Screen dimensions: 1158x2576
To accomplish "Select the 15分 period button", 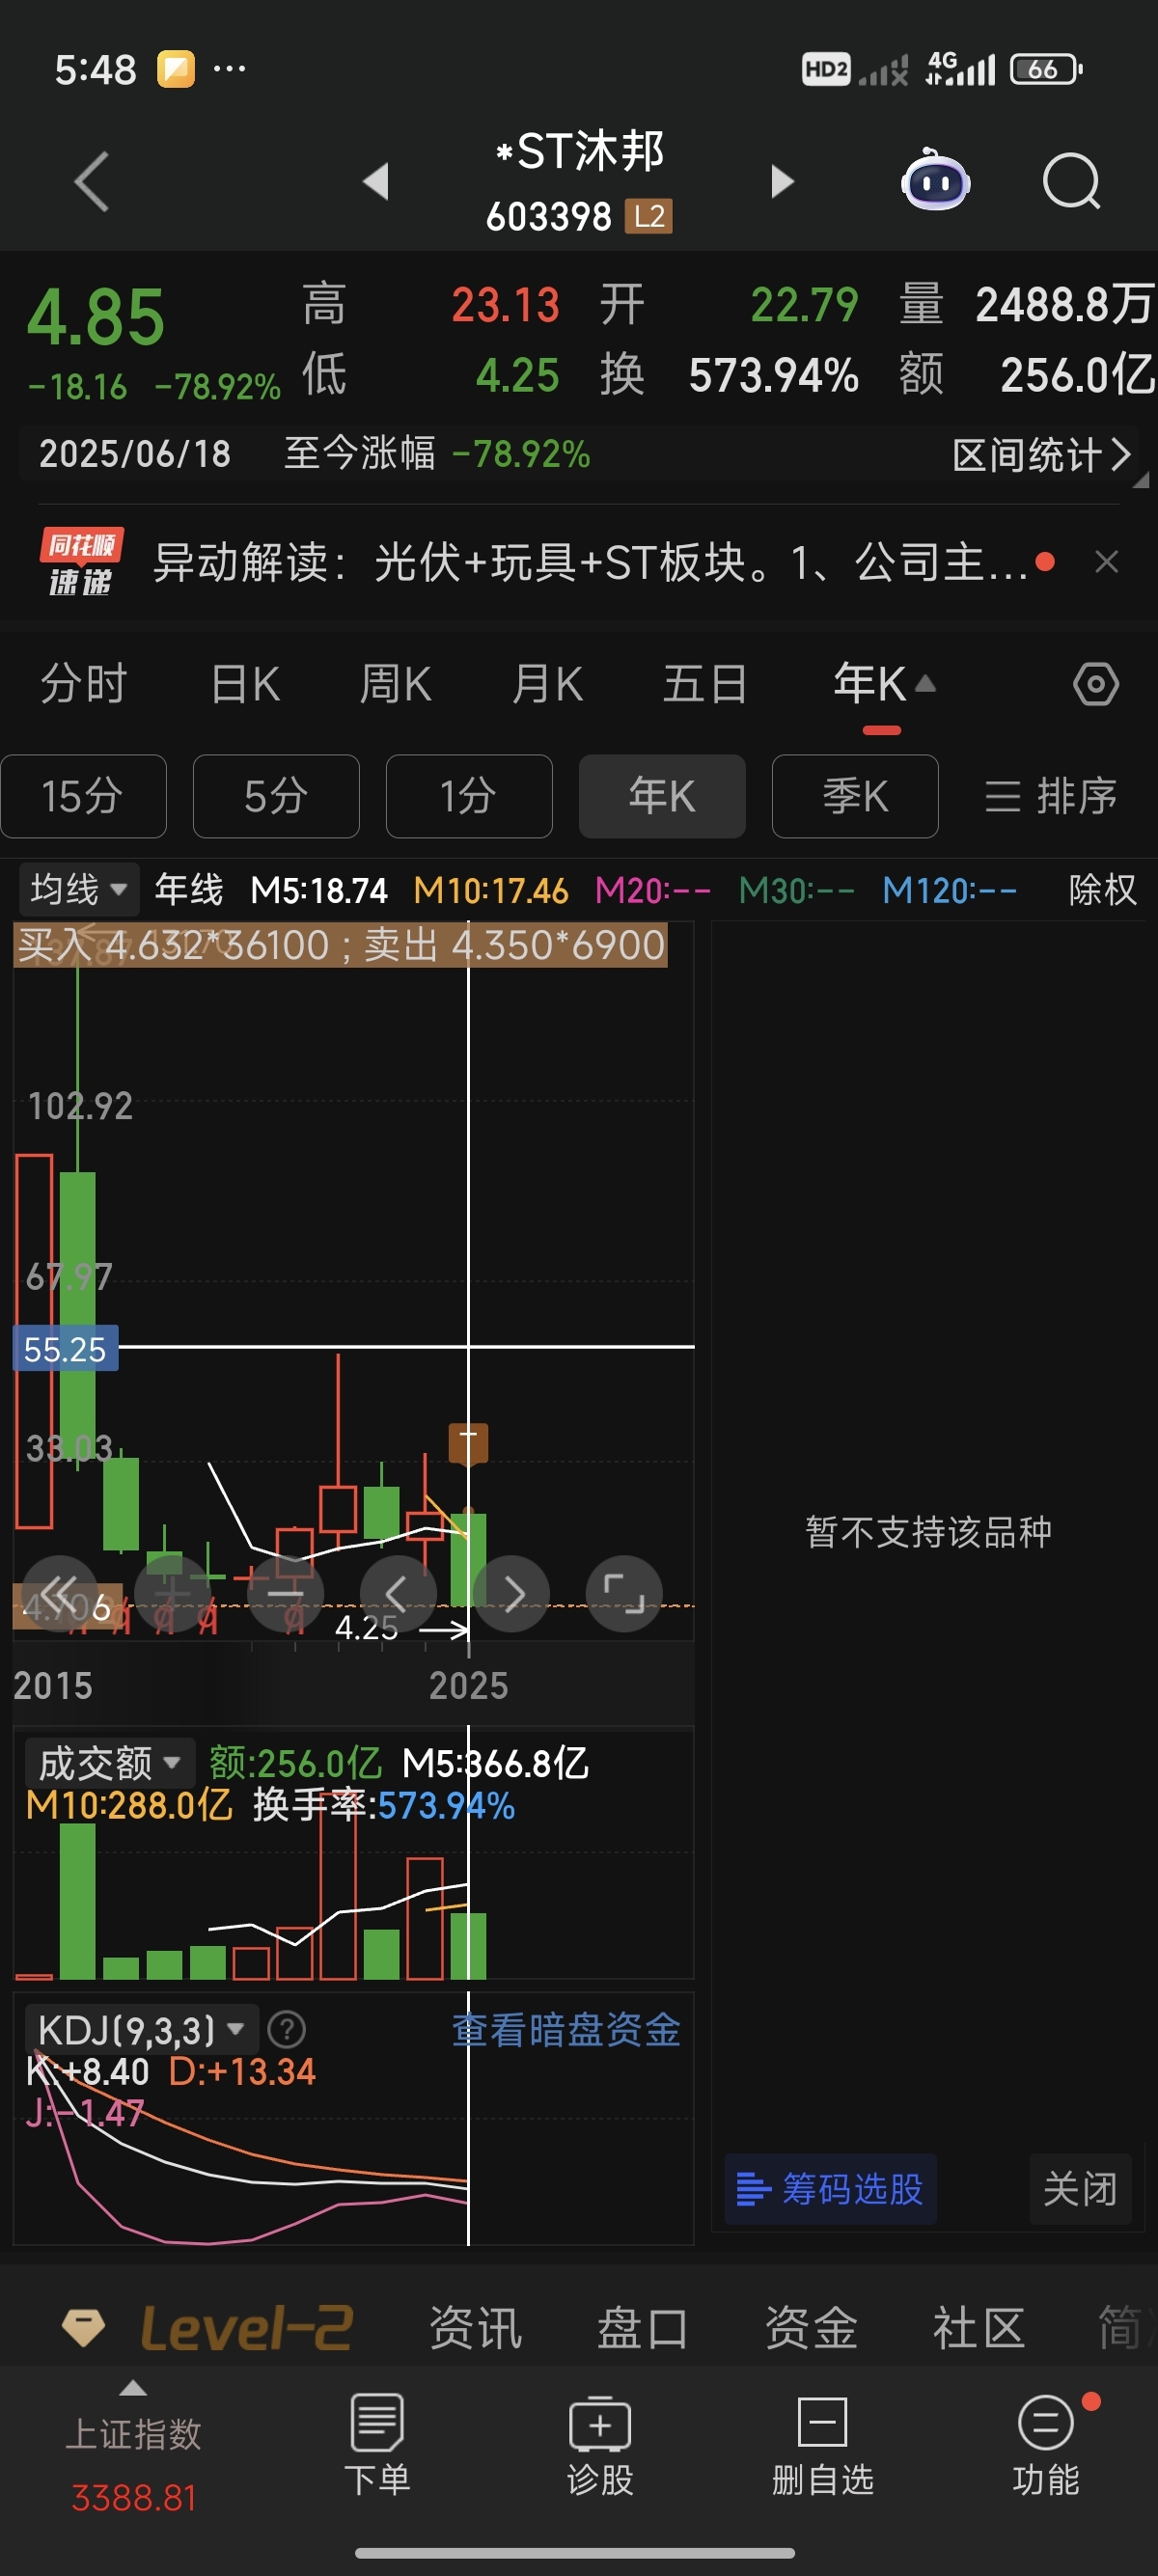I will pyautogui.click(x=83, y=796).
